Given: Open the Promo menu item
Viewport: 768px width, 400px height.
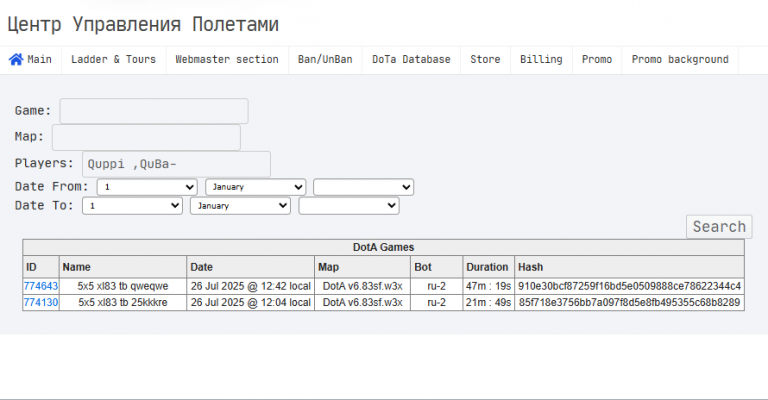Looking at the screenshot, I should point(597,60).
